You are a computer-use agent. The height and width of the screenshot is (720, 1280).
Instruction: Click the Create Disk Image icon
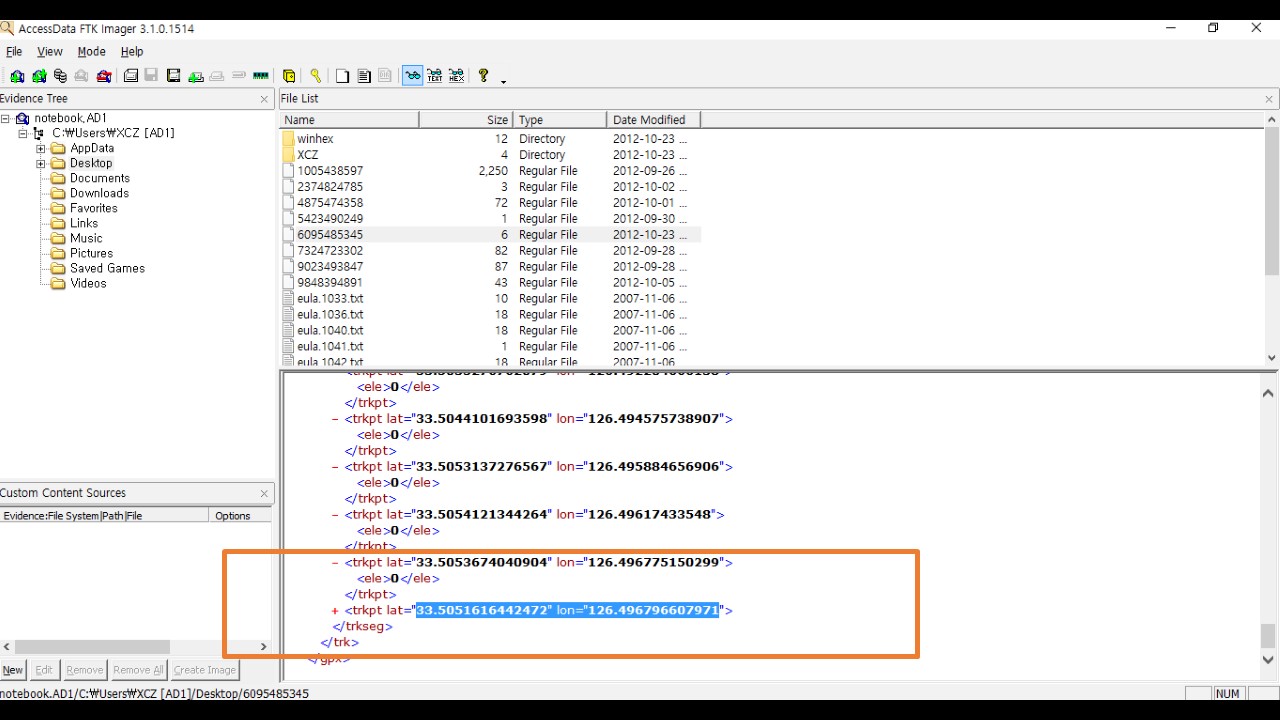point(131,76)
